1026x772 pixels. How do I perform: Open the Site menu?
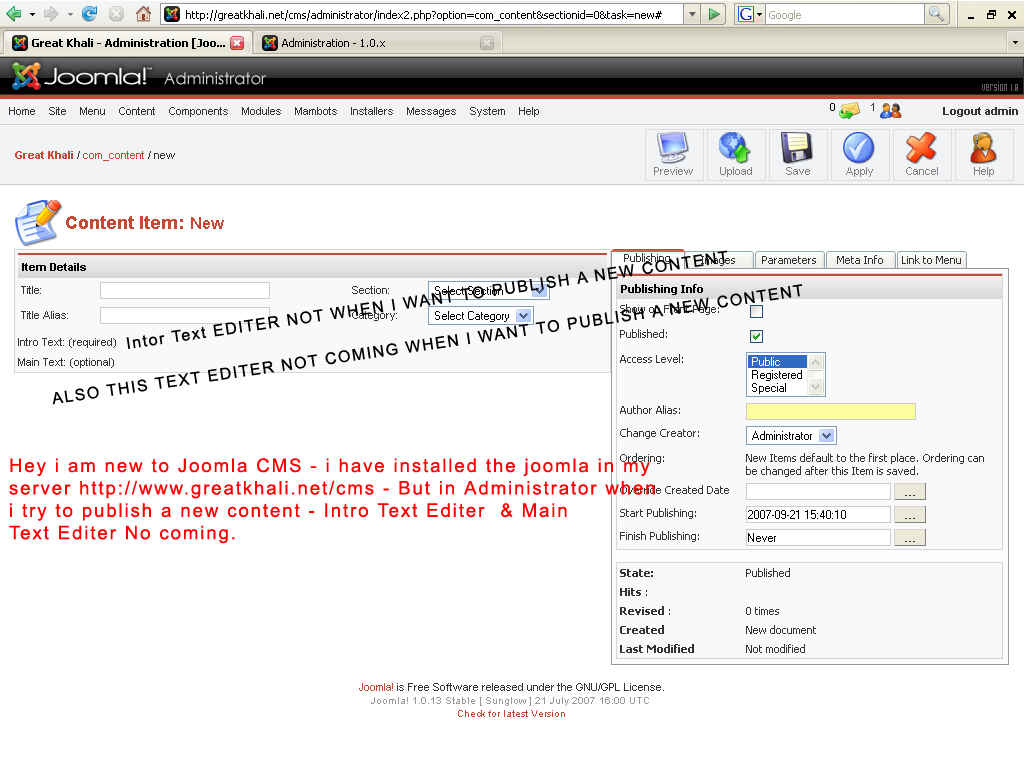[x=57, y=111]
